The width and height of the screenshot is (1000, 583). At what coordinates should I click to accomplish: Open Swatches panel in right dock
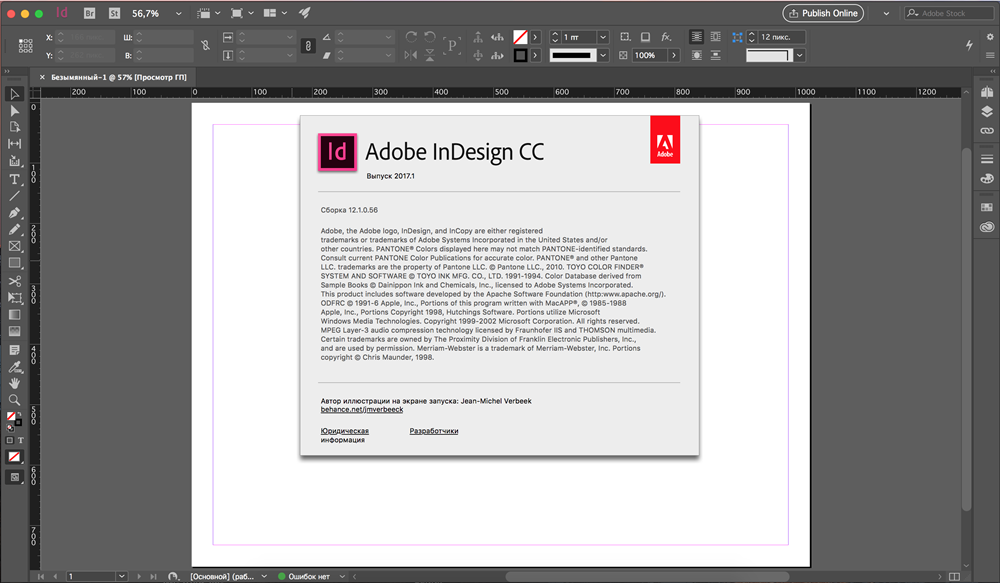pyautogui.click(x=987, y=207)
